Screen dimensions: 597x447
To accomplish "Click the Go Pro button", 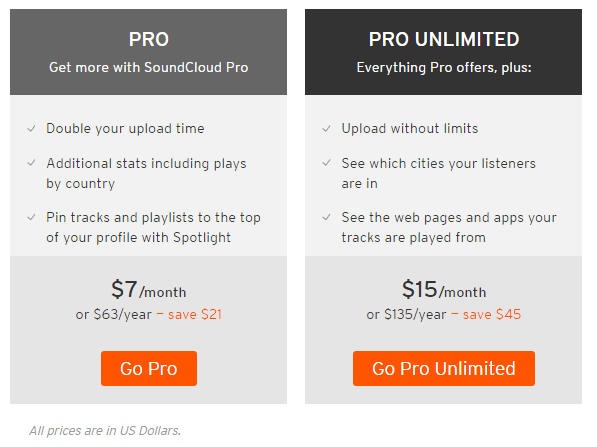I will coord(149,368).
